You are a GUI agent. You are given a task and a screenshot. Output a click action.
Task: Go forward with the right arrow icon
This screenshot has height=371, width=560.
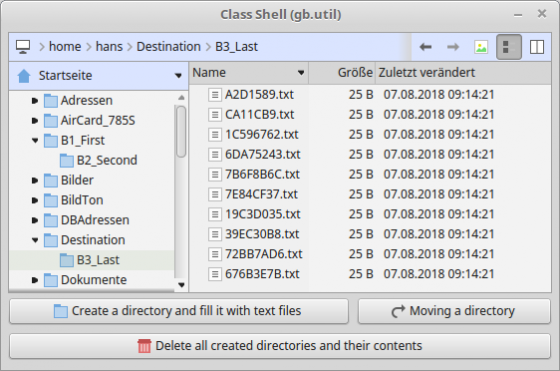453,47
